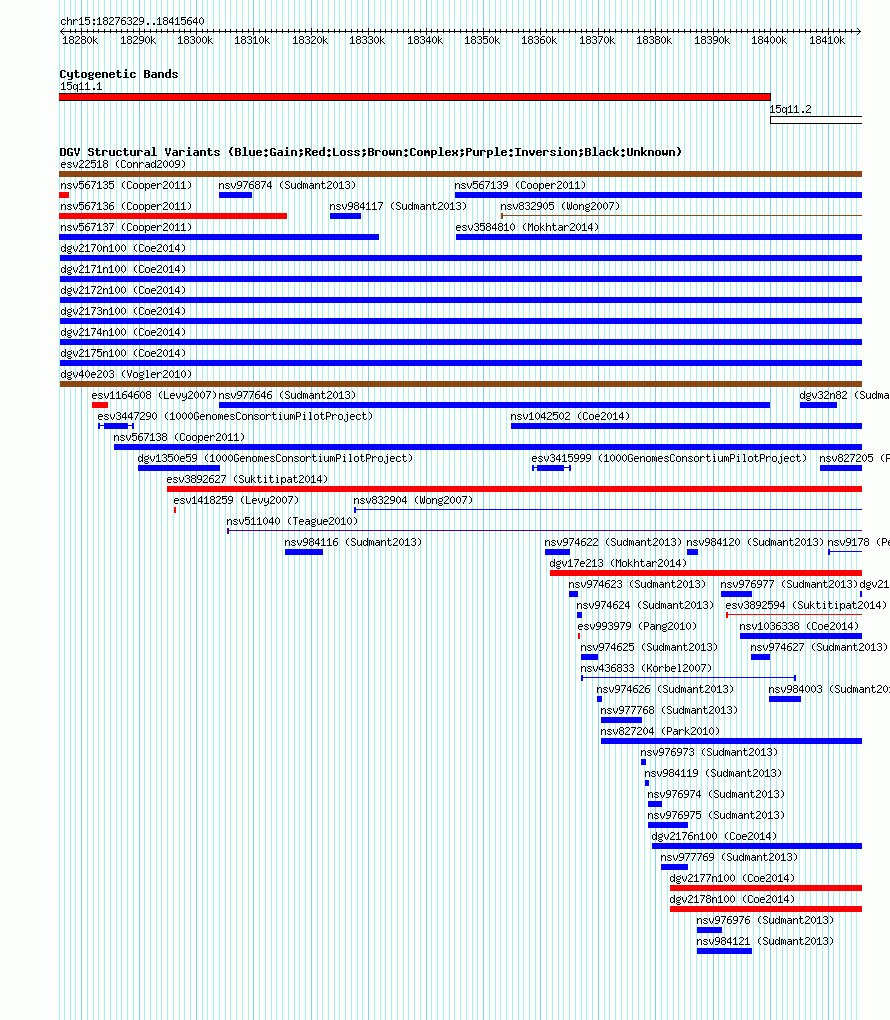Click the 18400k ruler tick label
The image size is (890, 1020).
[x=769, y=40]
